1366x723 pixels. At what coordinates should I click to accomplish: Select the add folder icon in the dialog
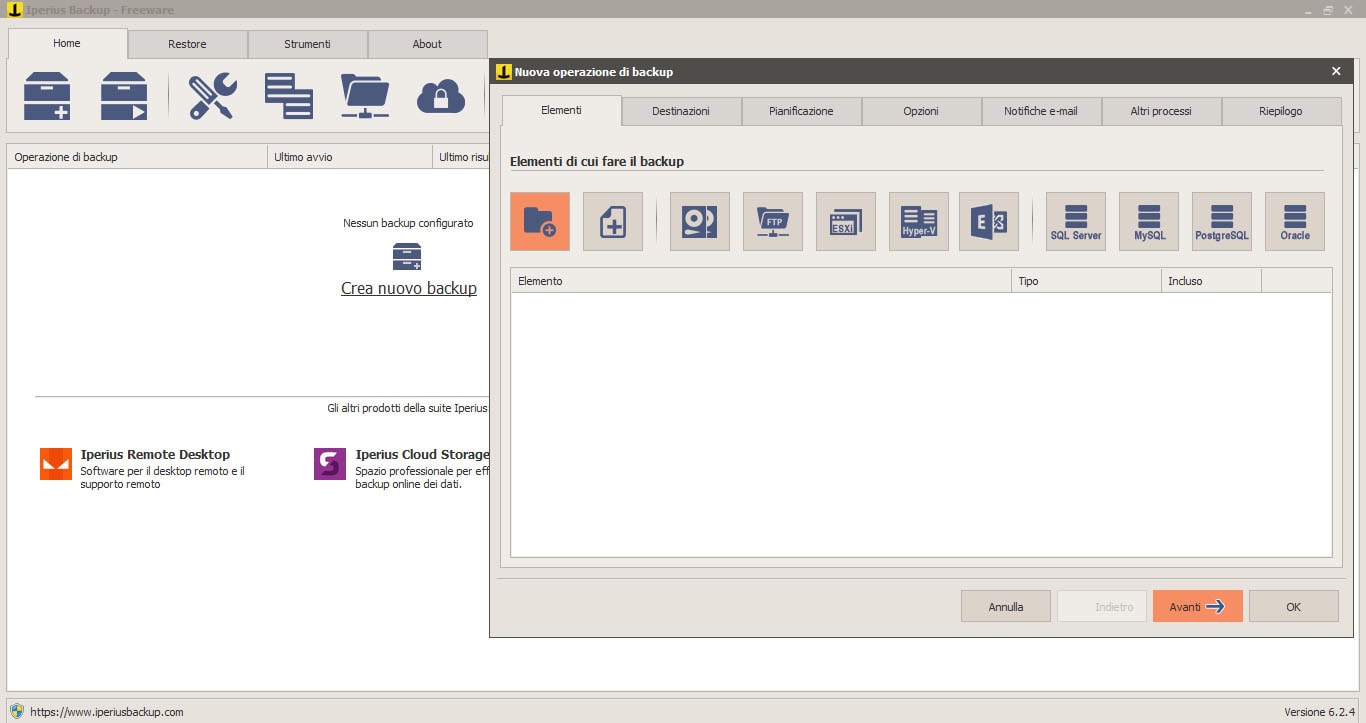pyautogui.click(x=539, y=221)
